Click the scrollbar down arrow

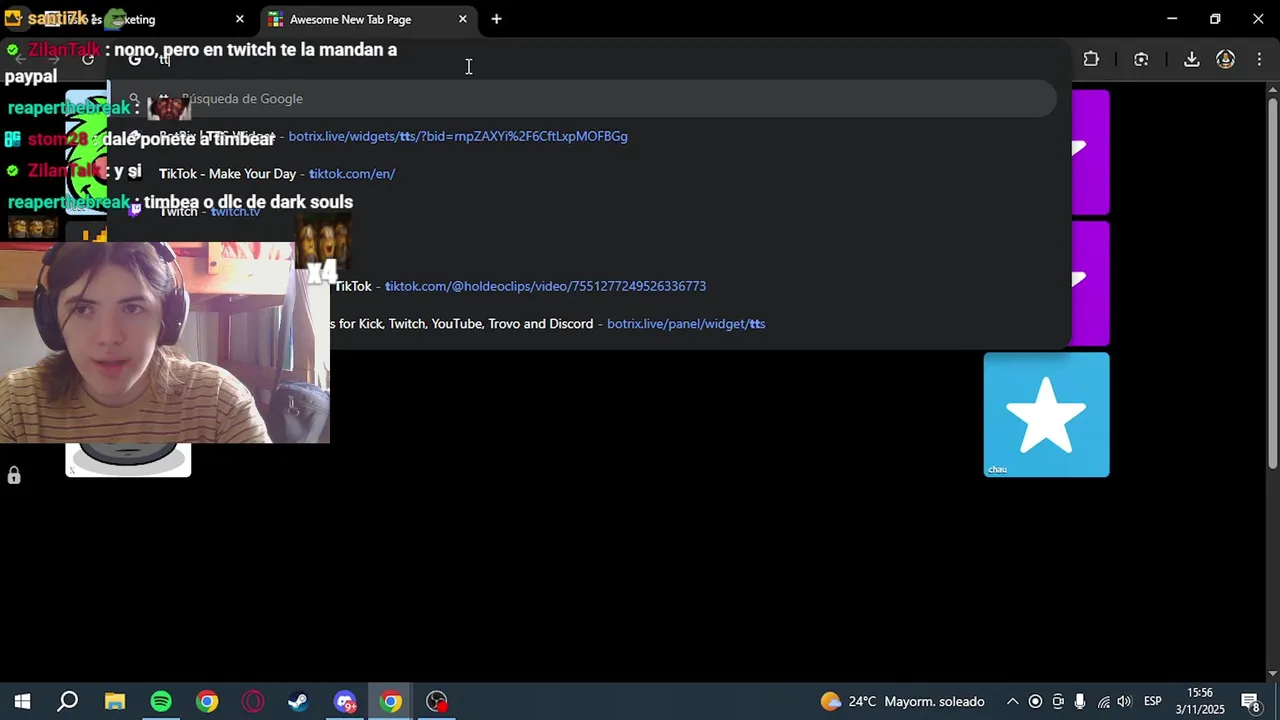pos(1272,674)
